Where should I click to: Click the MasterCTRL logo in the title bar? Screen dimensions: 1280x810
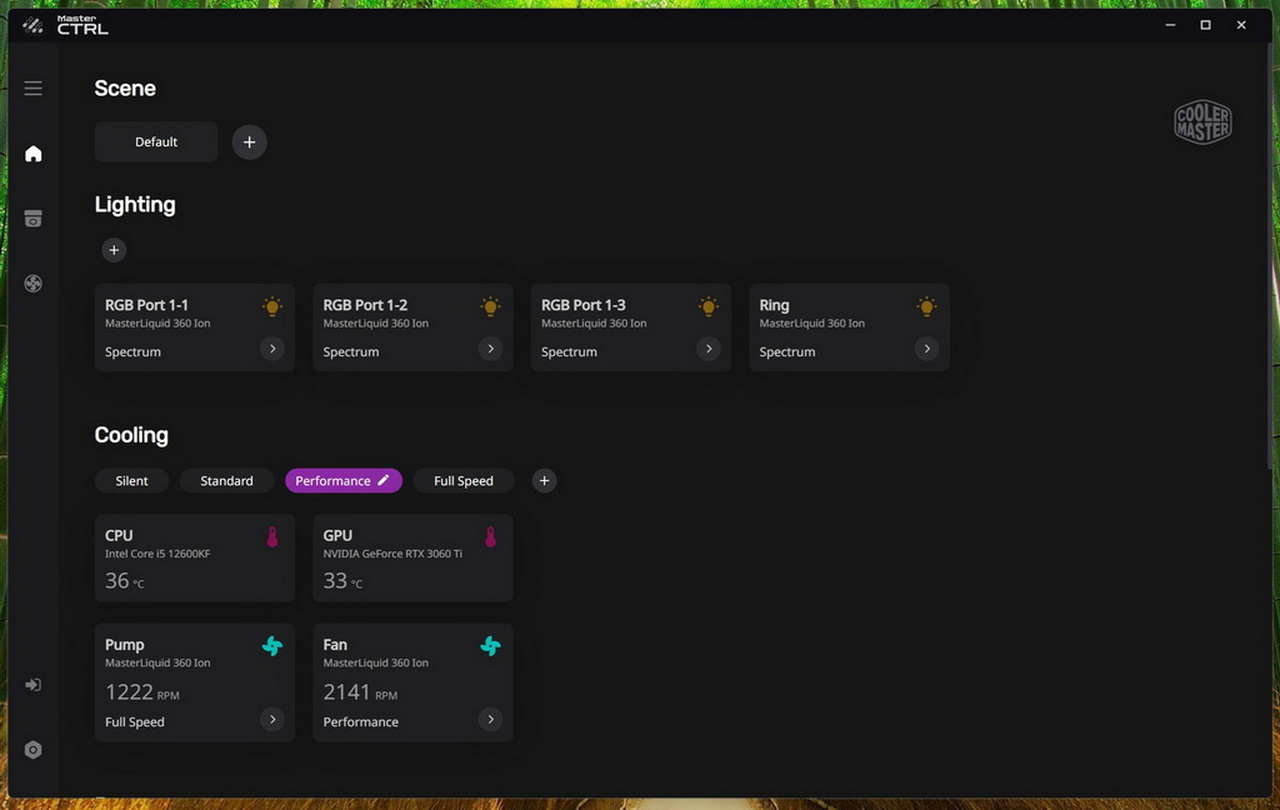[66, 25]
